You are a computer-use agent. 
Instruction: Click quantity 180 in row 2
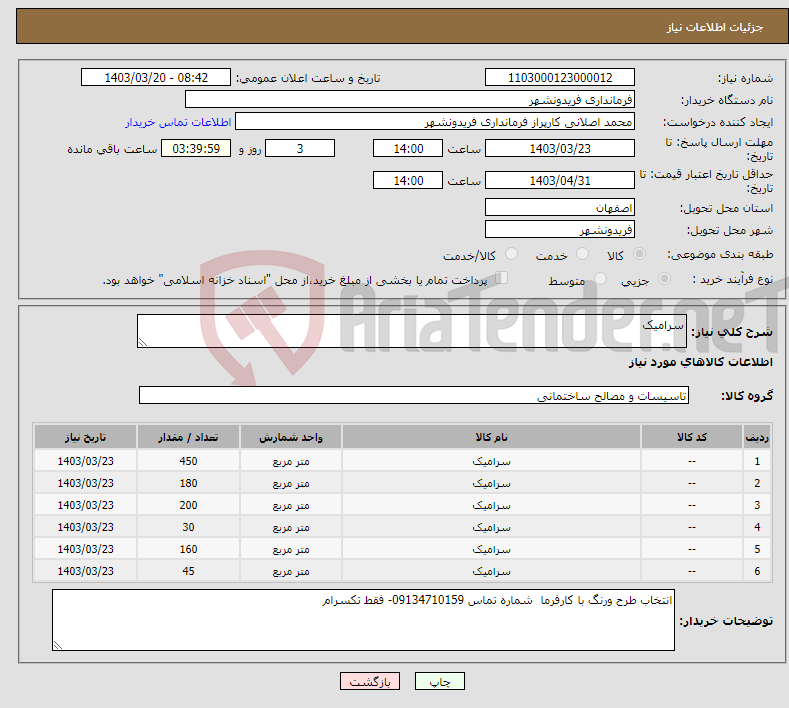[188, 483]
